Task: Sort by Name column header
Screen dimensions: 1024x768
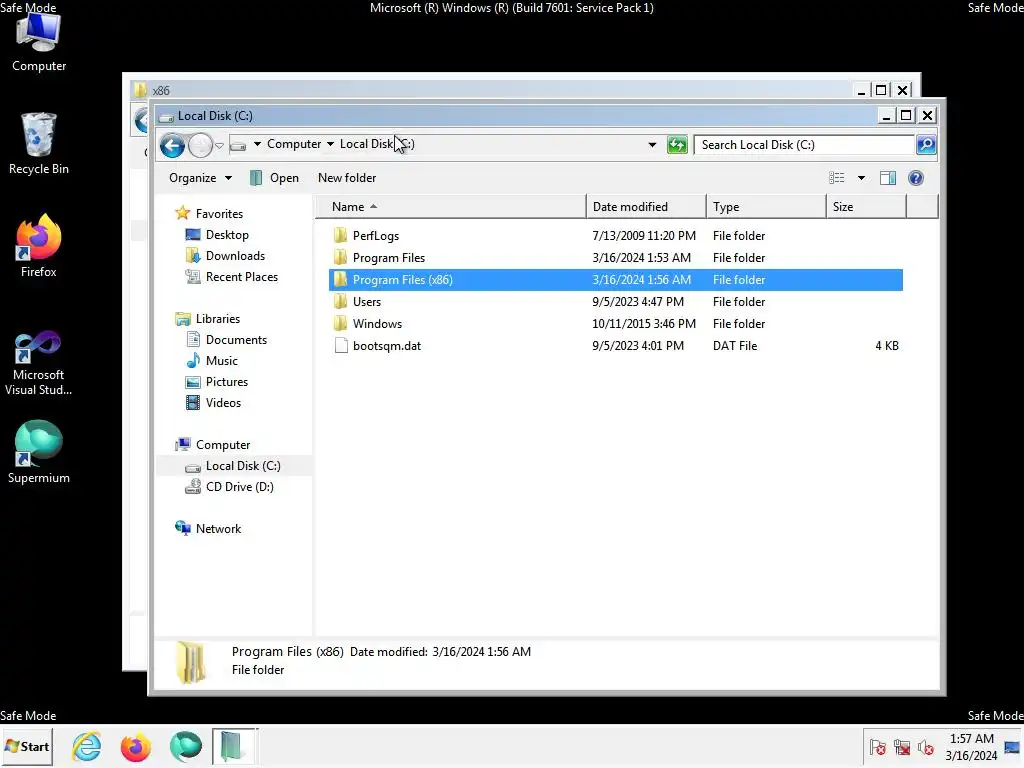Action: (x=451, y=207)
